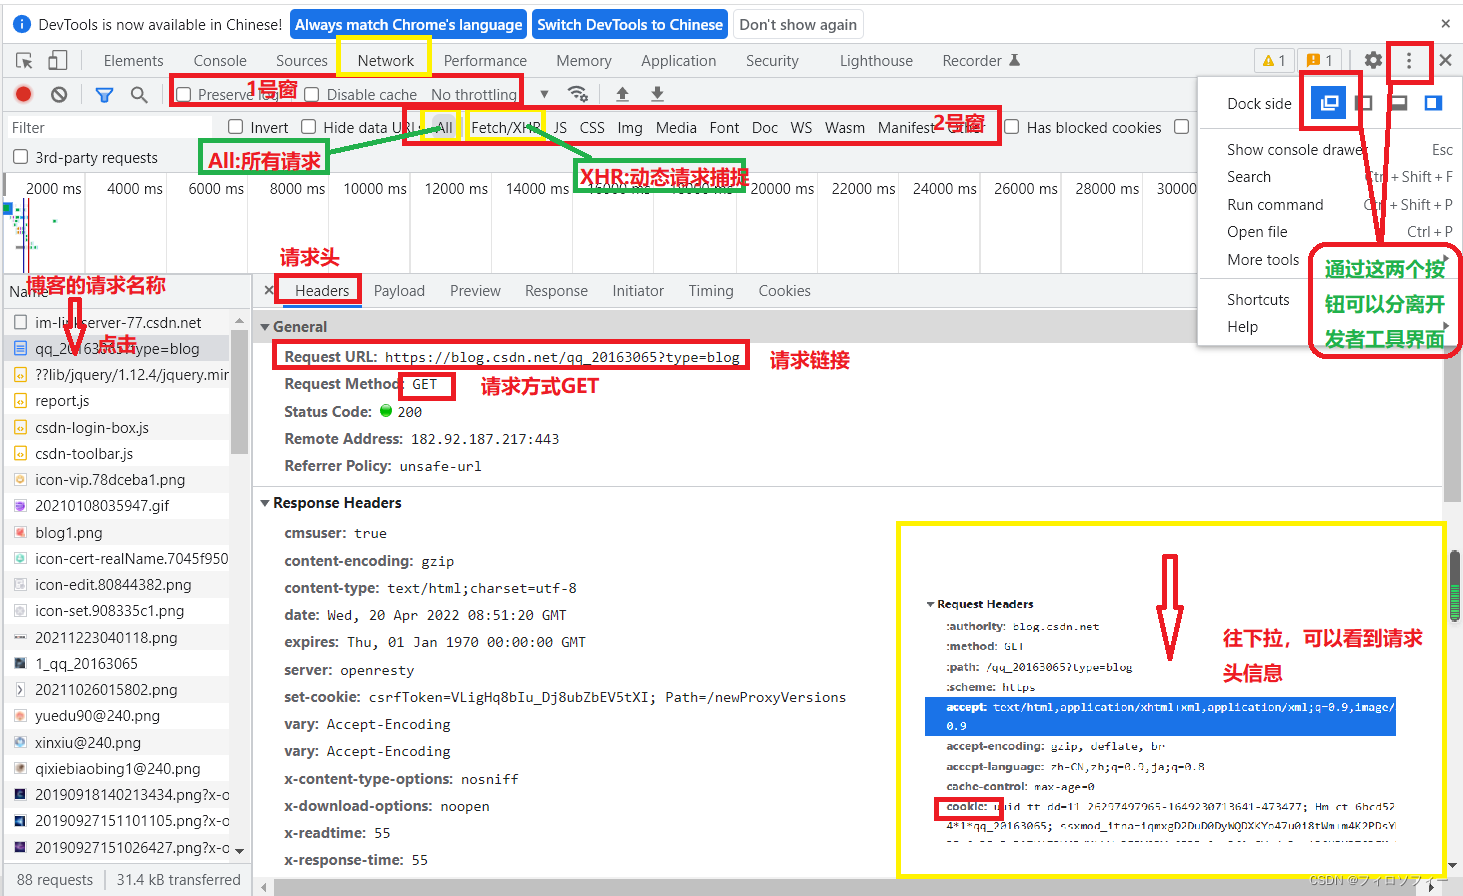This screenshot has width=1463, height=896.
Task: Check the 3rd-party requests checkbox
Action: (21, 157)
